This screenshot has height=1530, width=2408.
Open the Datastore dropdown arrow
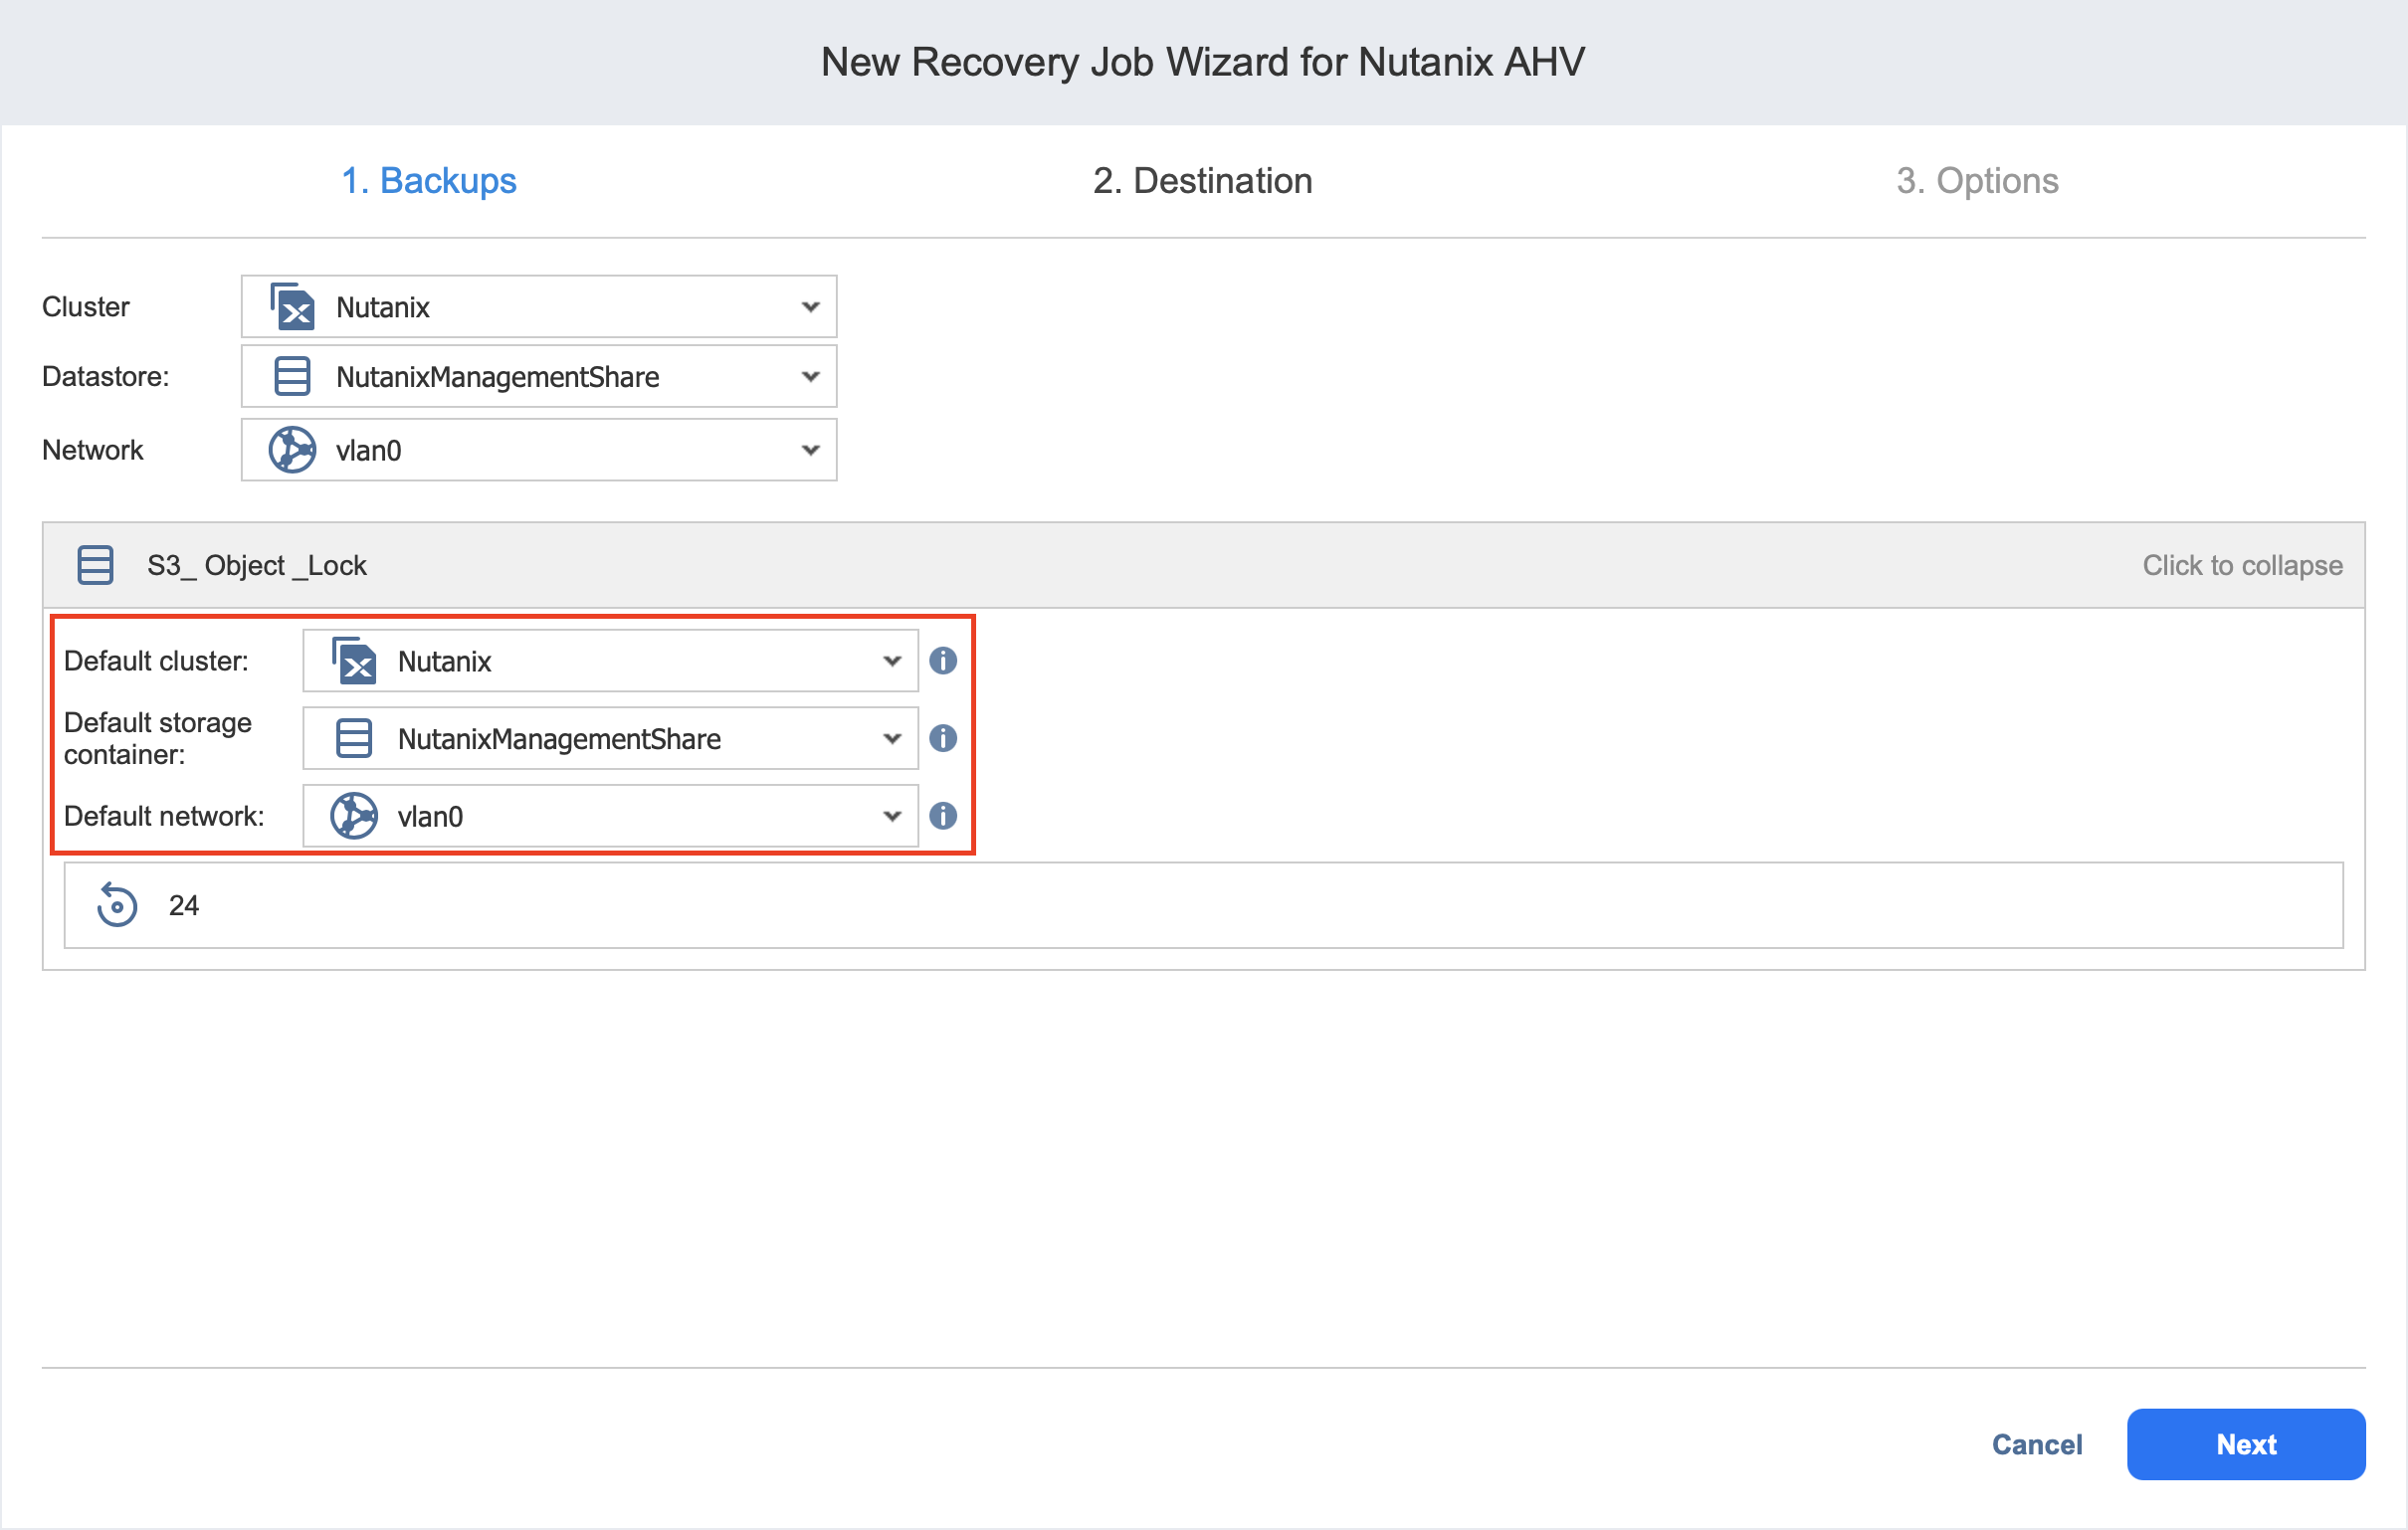coord(810,376)
